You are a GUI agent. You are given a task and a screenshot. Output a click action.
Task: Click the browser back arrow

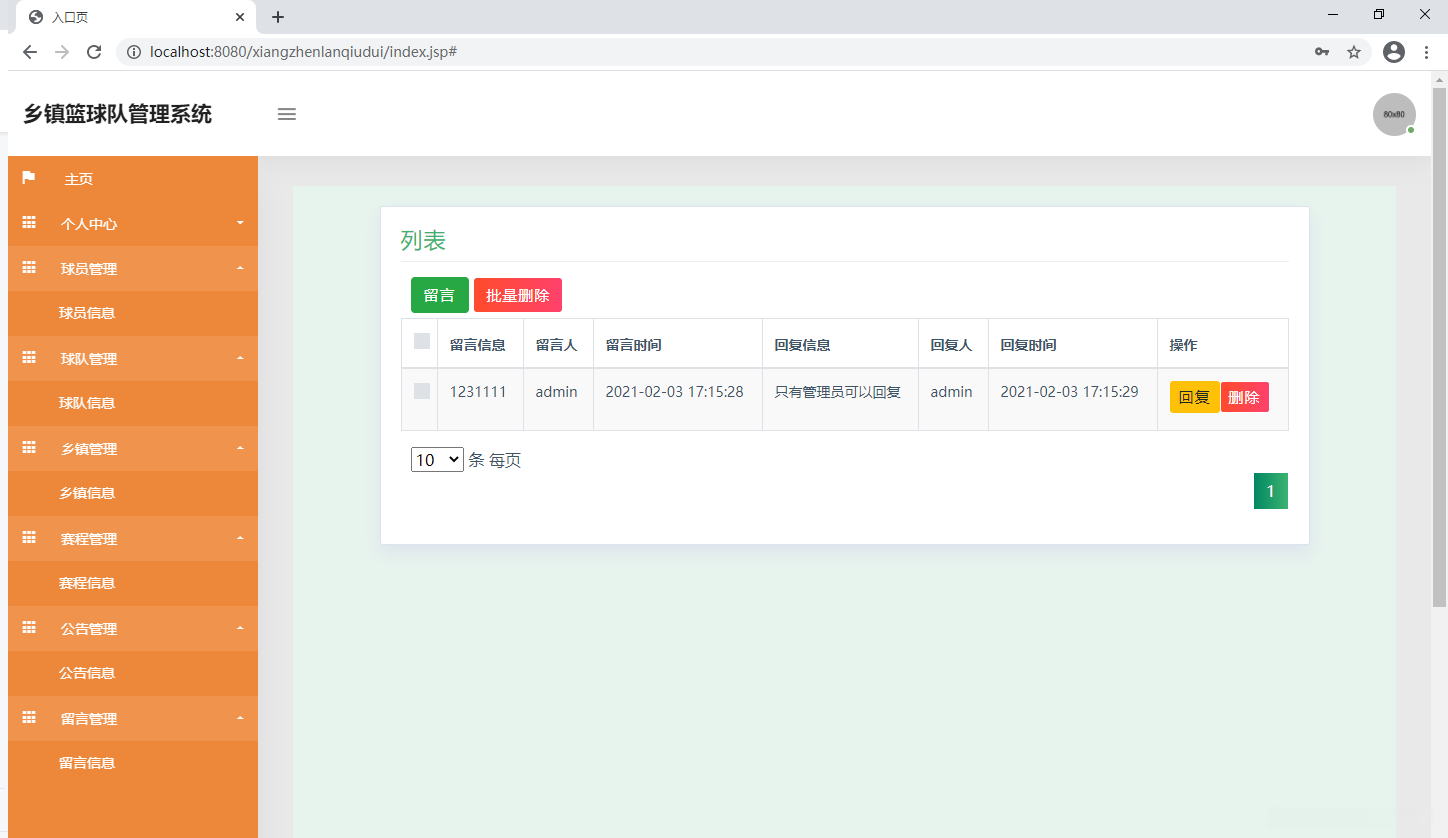tap(30, 52)
